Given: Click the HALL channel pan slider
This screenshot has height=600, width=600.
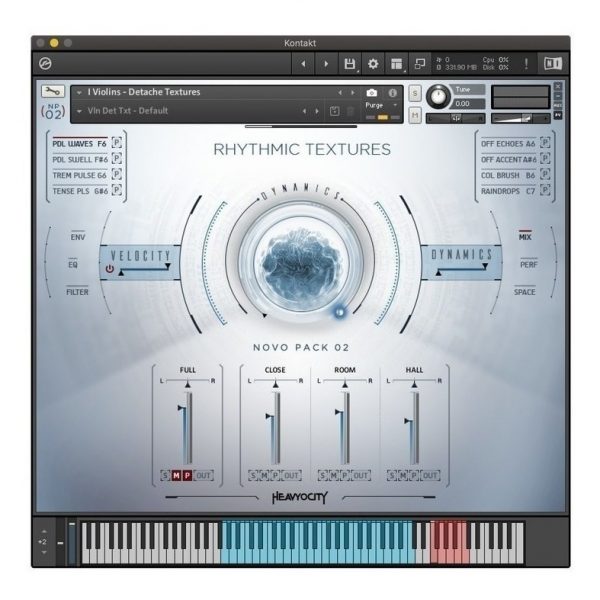Looking at the screenshot, I should [414, 382].
